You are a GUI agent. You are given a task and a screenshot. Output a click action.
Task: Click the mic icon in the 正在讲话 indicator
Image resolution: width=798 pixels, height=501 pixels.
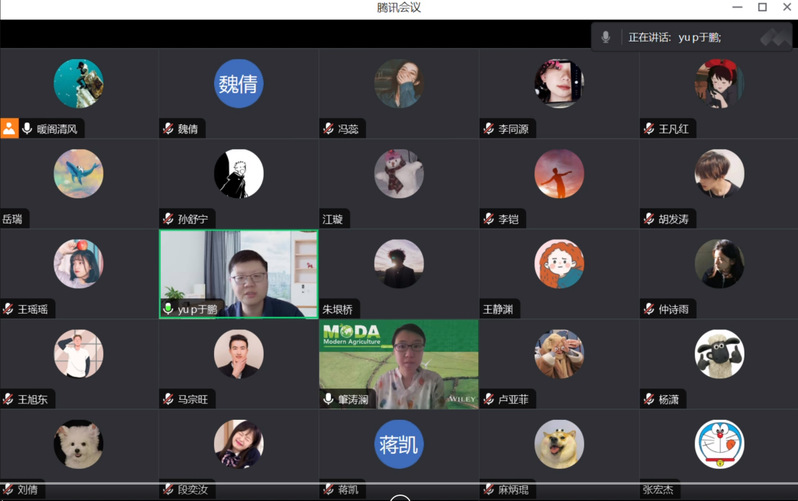pos(606,37)
